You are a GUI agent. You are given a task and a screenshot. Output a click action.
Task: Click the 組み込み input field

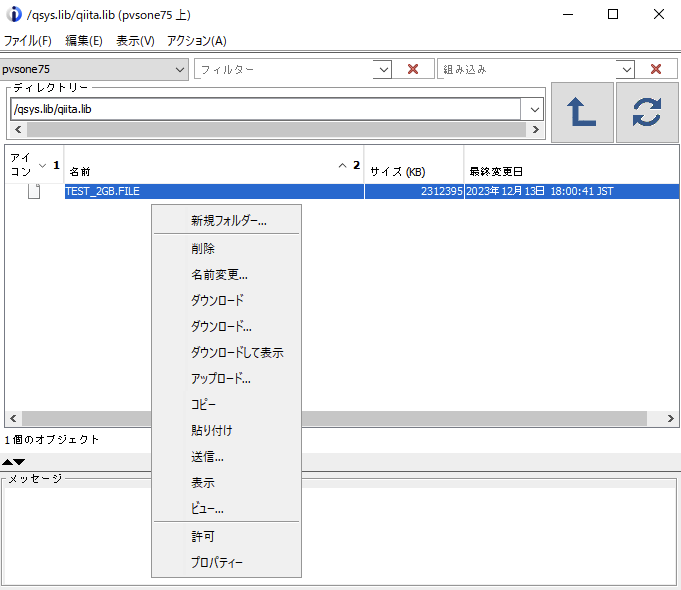pyautogui.click(x=527, y=70)
